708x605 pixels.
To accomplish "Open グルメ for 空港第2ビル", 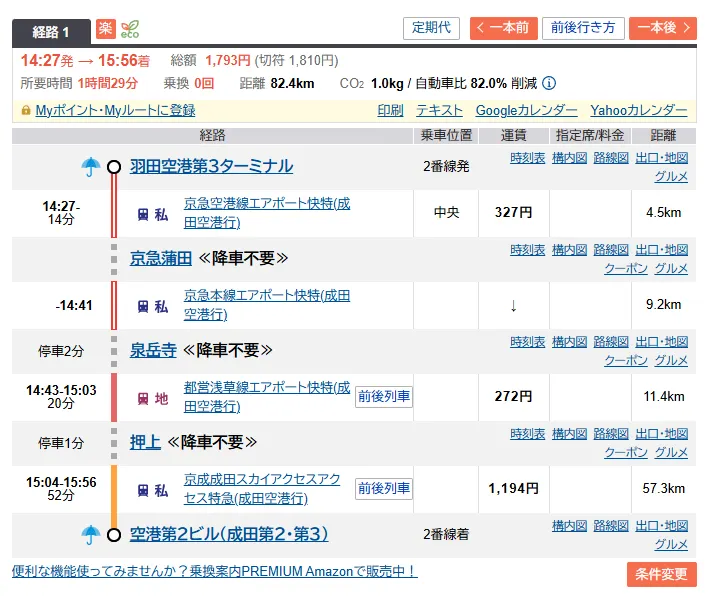I will pos(671,544).
